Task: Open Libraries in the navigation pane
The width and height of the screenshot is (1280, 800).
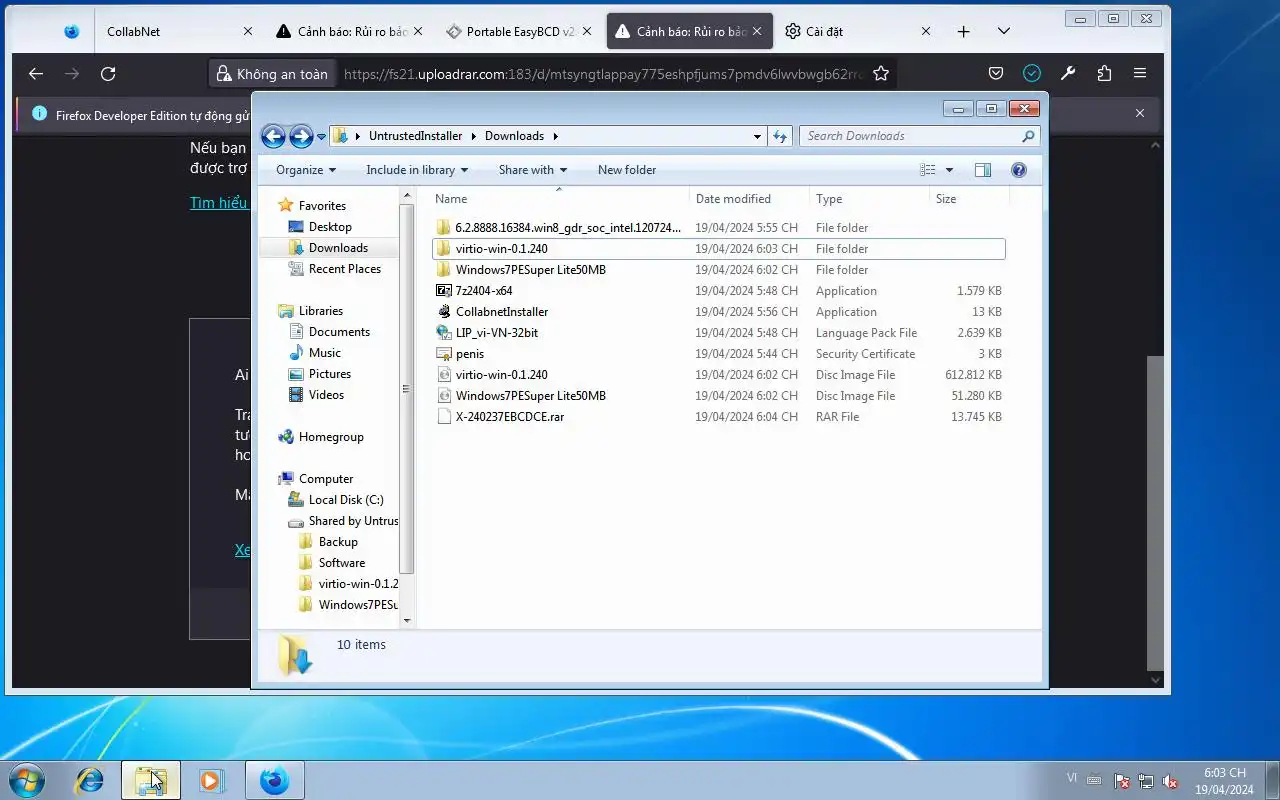Action: [320, 311]
